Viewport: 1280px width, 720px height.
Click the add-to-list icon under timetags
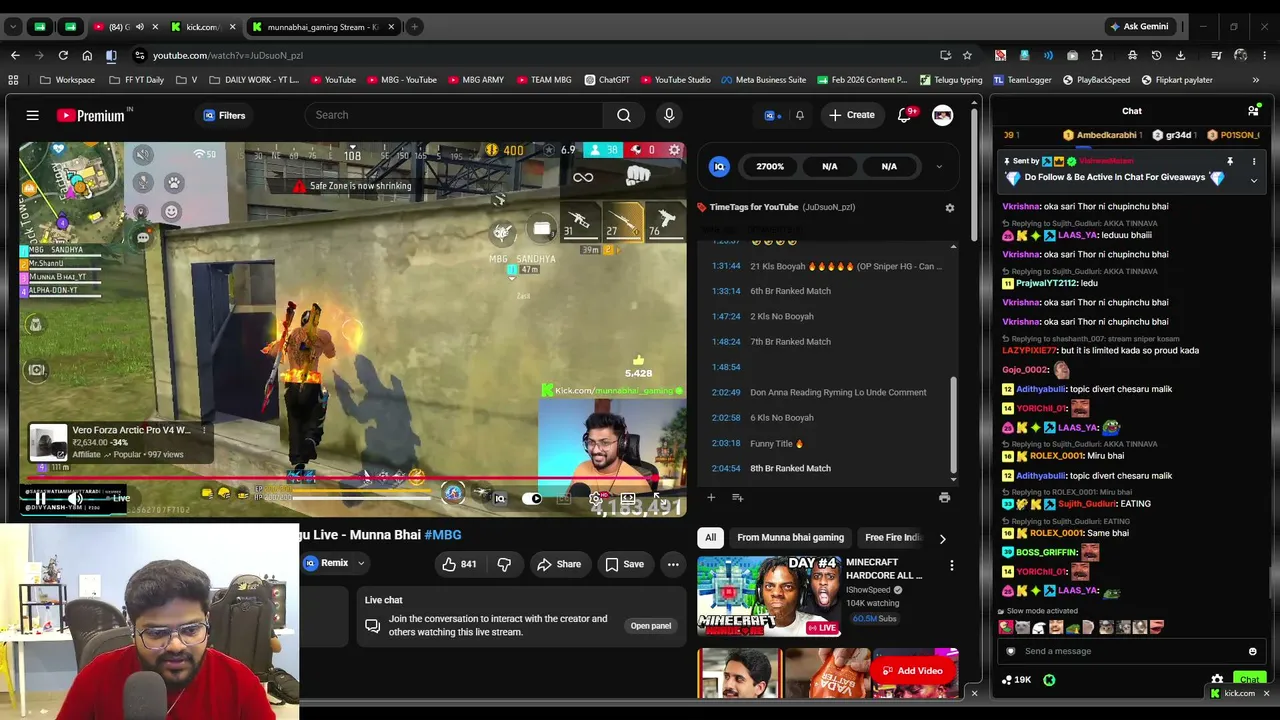tap(737, 497)
